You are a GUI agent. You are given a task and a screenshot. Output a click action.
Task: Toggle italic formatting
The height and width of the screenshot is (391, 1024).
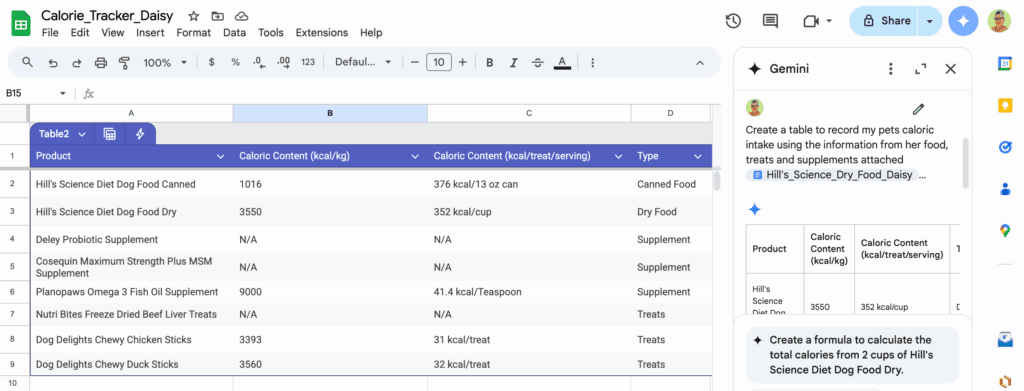[513, 63]
